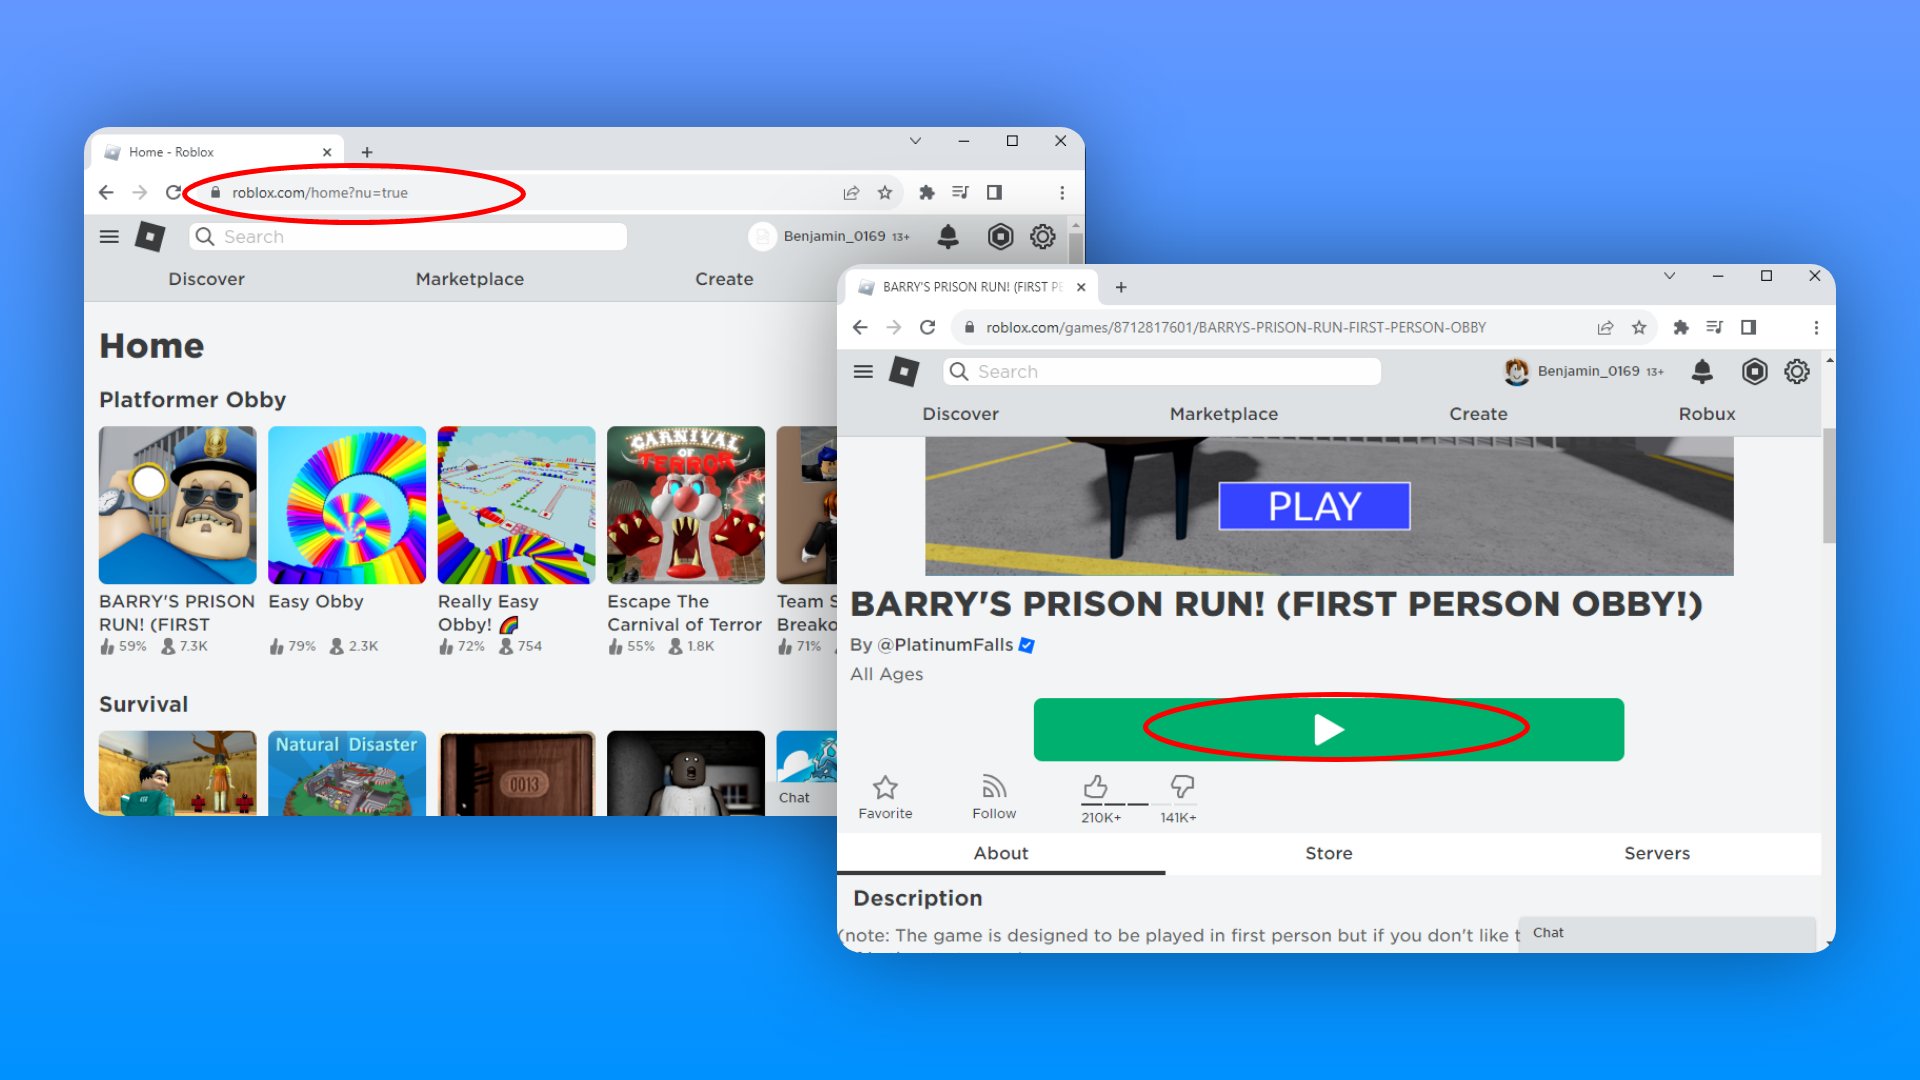This screenshot has width=1920, height=1080.
Task: Expand tab search chevron in Home window
Action: pos(915,141)
